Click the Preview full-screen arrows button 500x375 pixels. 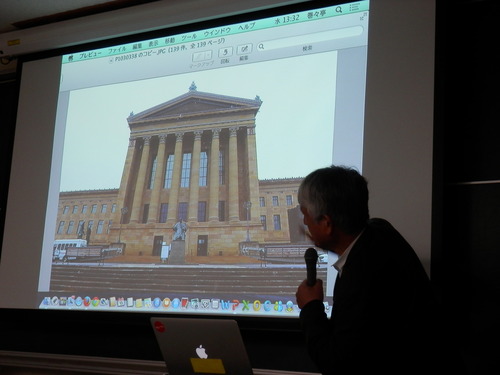(x=363, y=16)
